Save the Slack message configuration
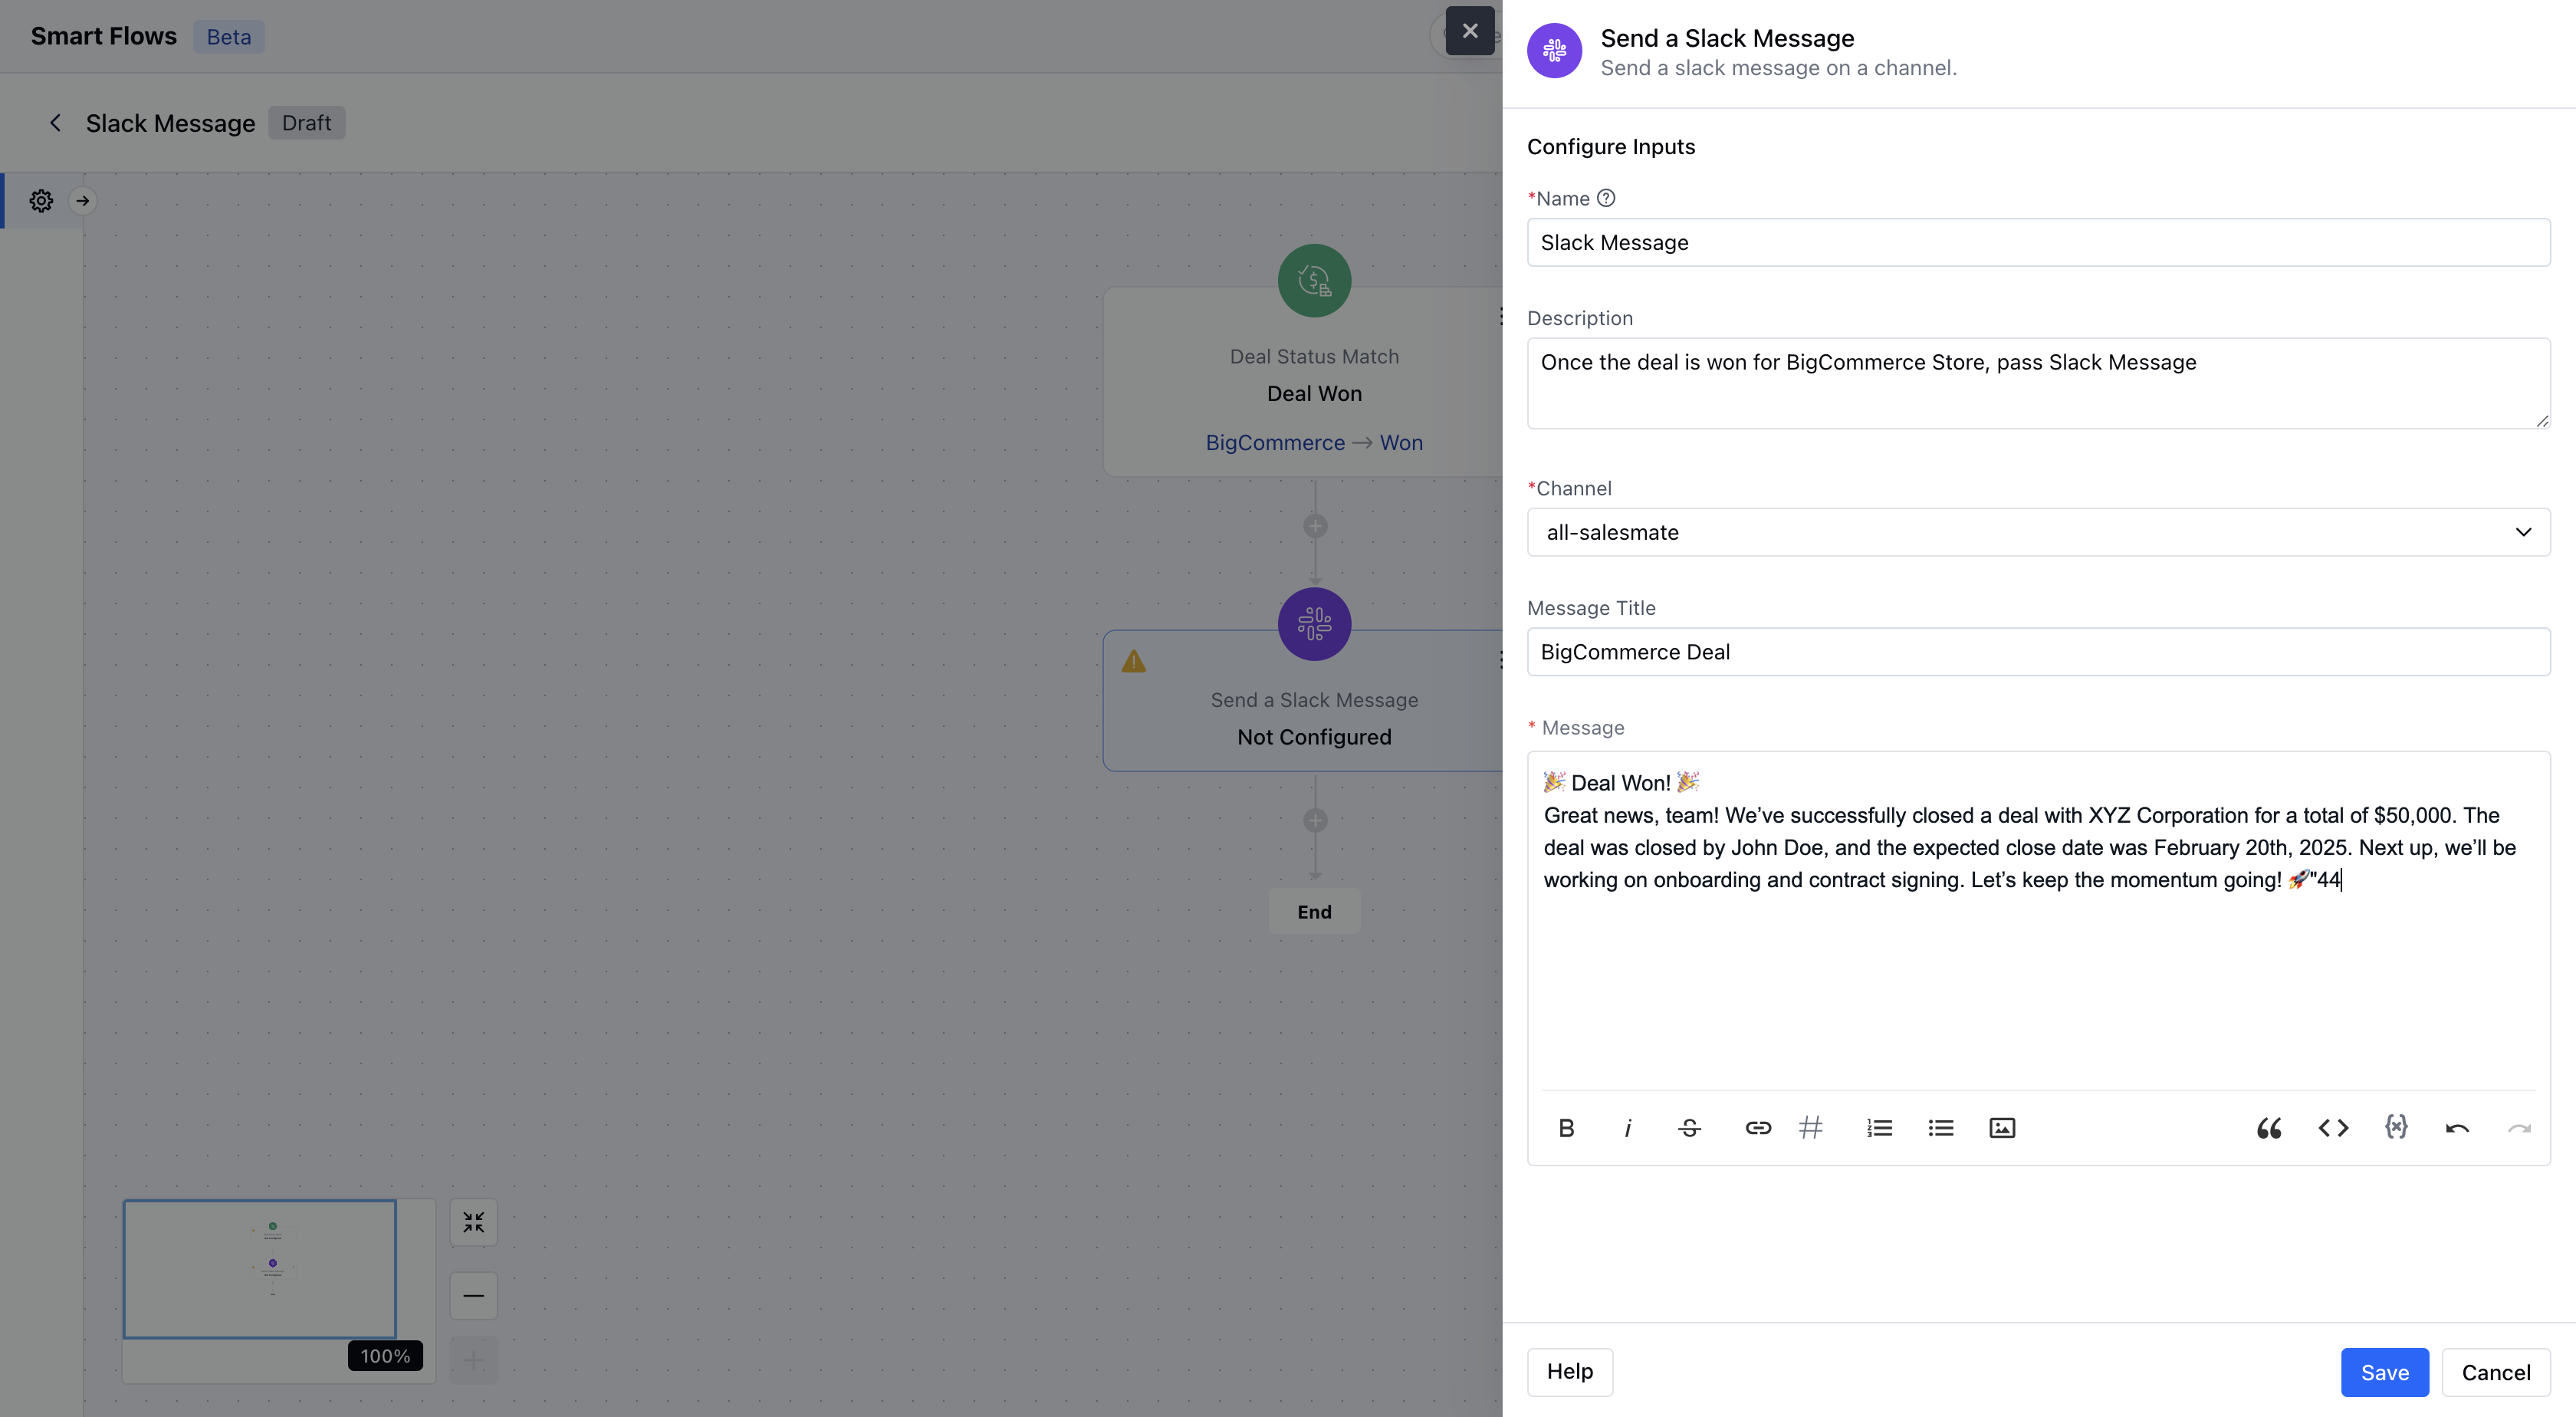Image resolution: width=2576 pixels, height=1417 pixels. (2384, 1372)
